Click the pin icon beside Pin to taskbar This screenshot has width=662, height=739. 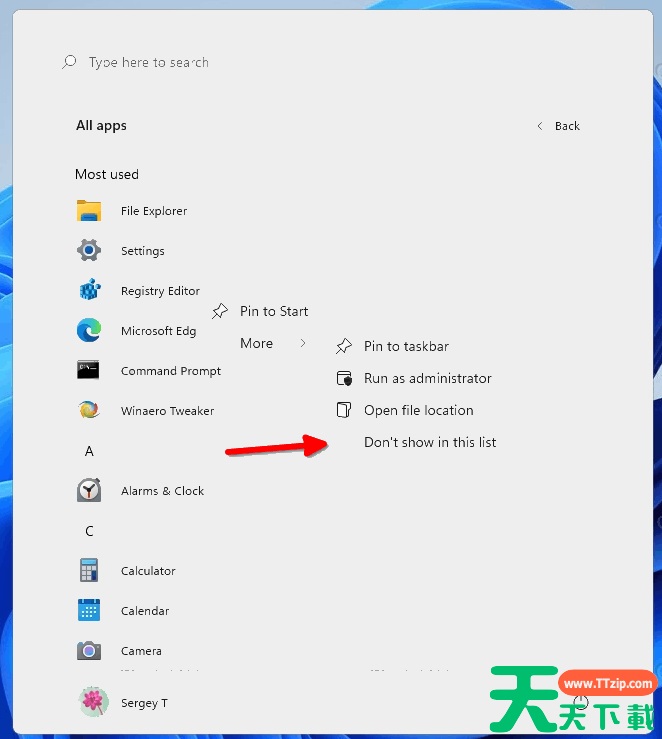tap(343, 346)
